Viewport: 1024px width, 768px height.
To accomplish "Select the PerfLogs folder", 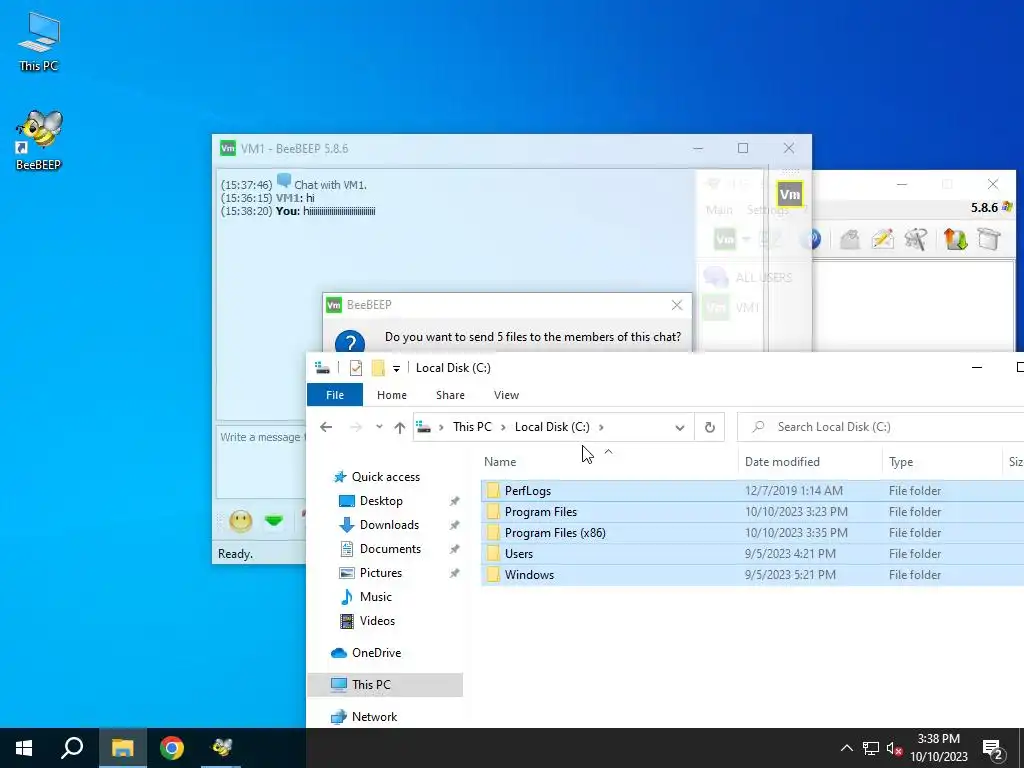I will [752, 491].
